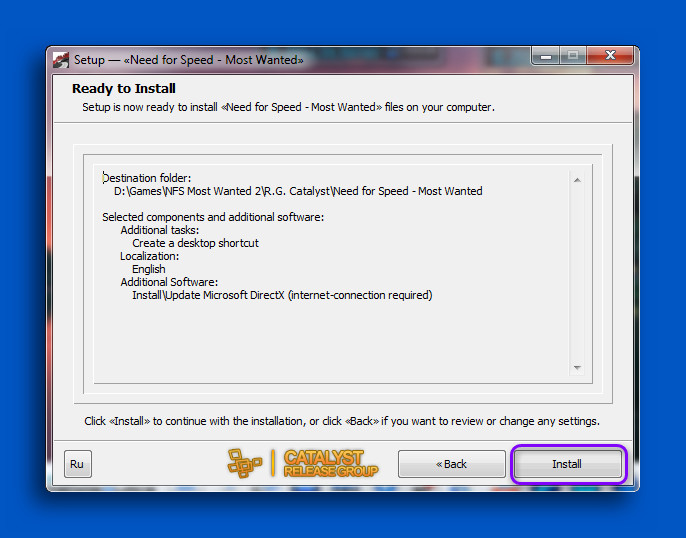The image size is (686, 538).
Task: Click the setup icon in the title bar
Action: 62,60
